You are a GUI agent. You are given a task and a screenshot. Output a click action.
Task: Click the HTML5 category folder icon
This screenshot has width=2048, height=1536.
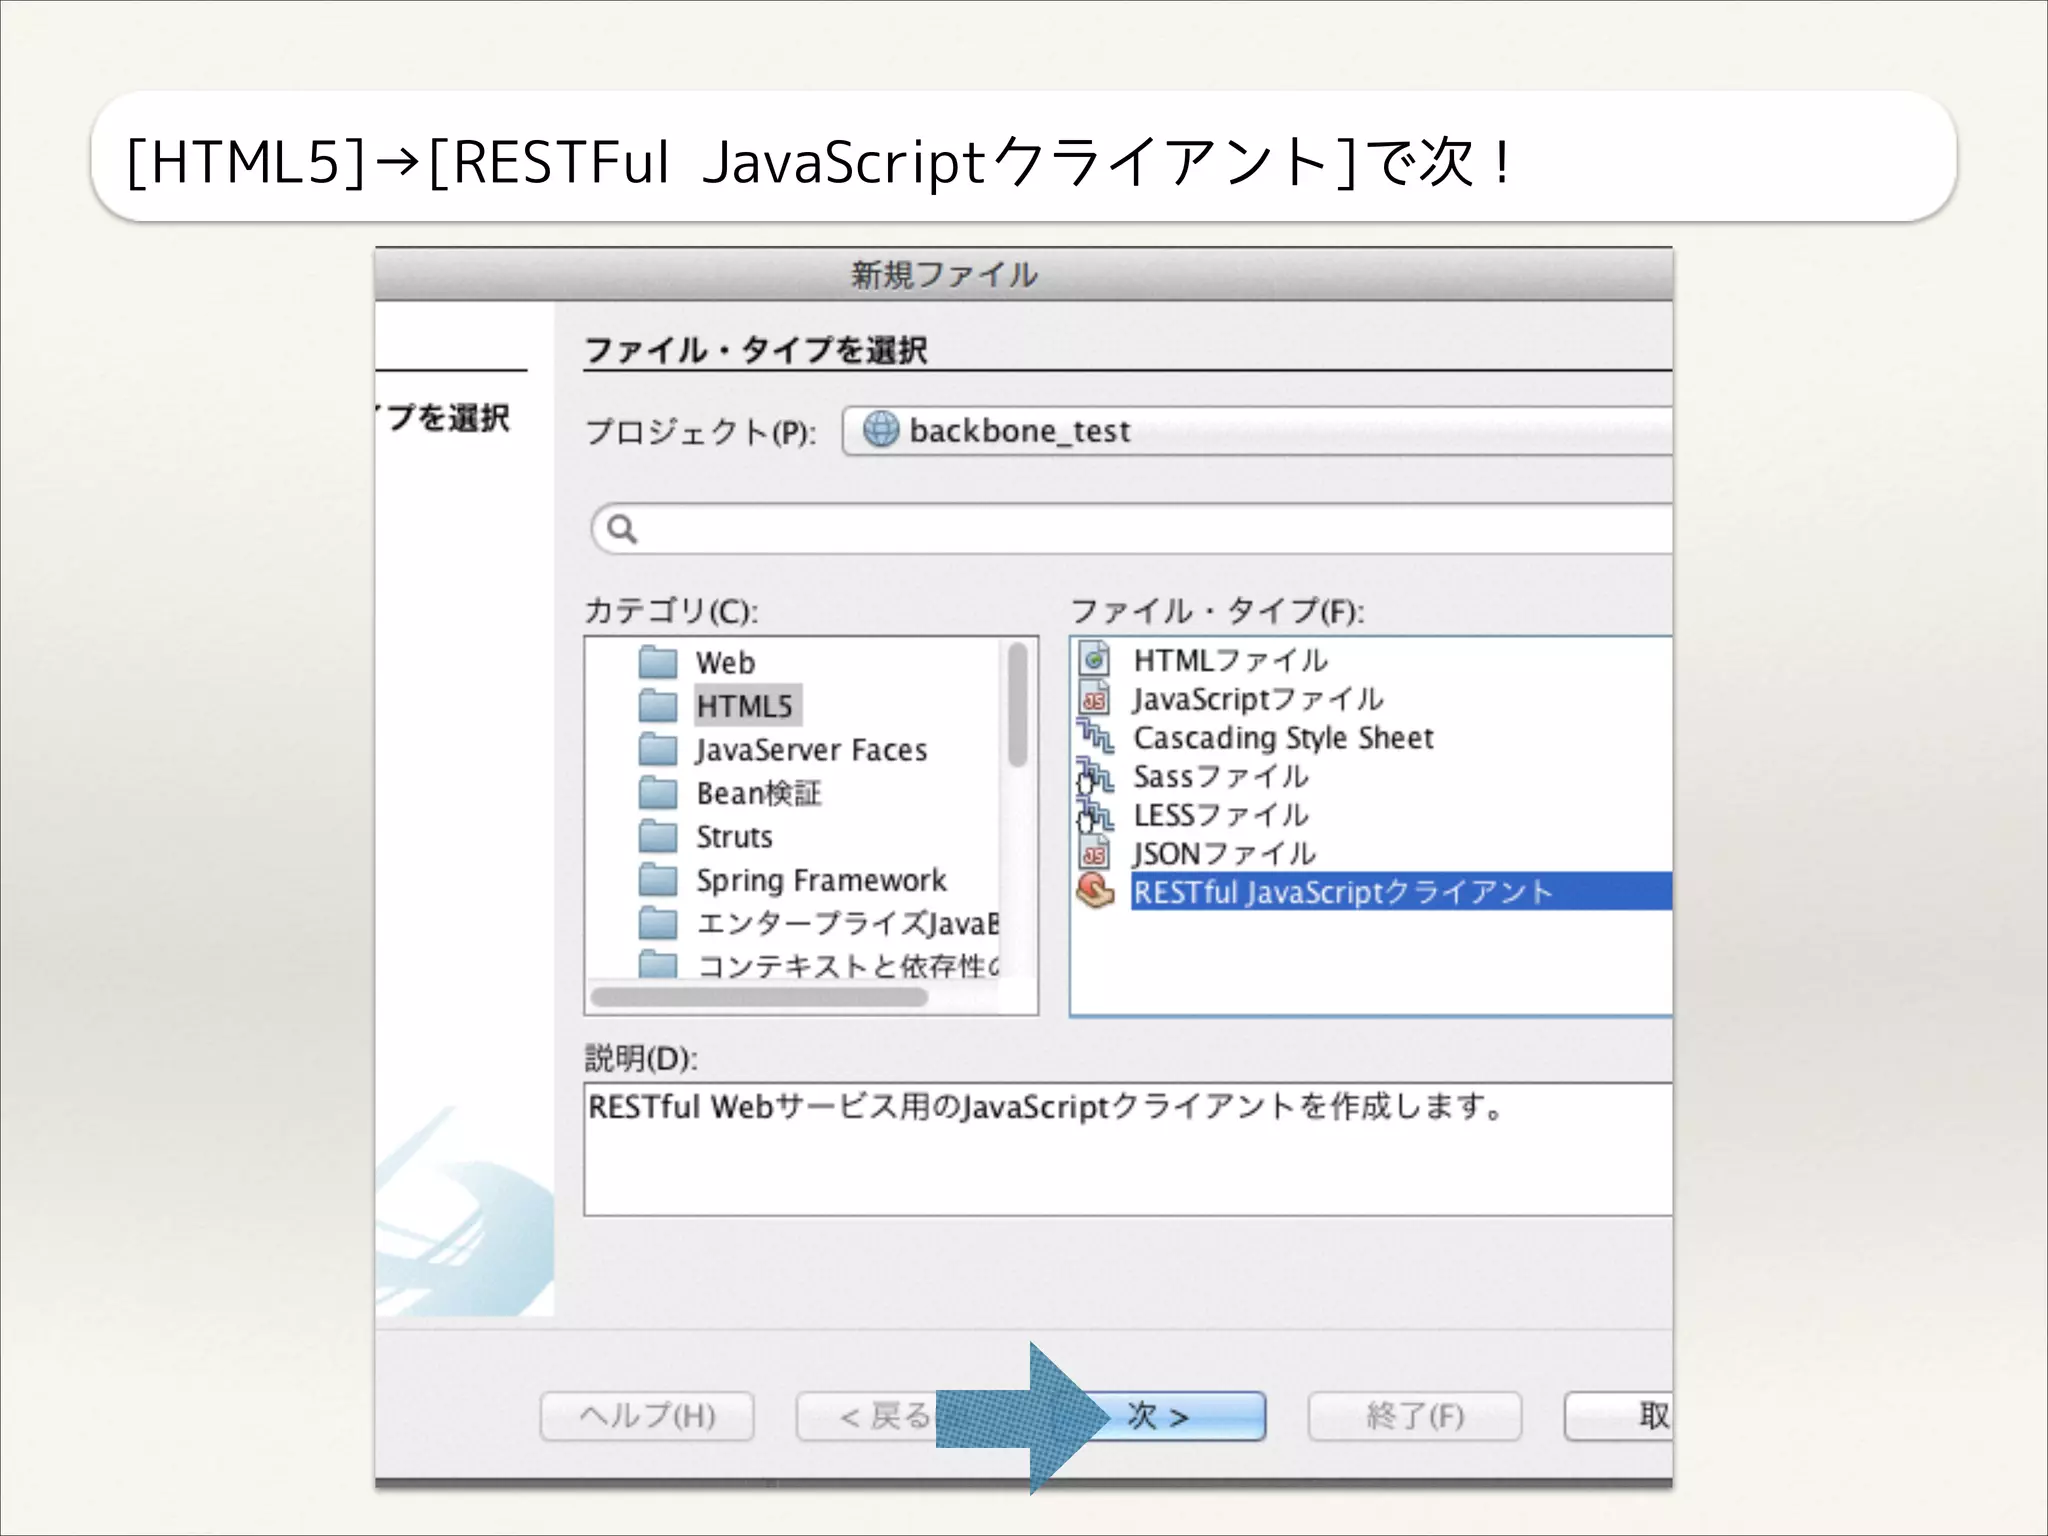658,706
